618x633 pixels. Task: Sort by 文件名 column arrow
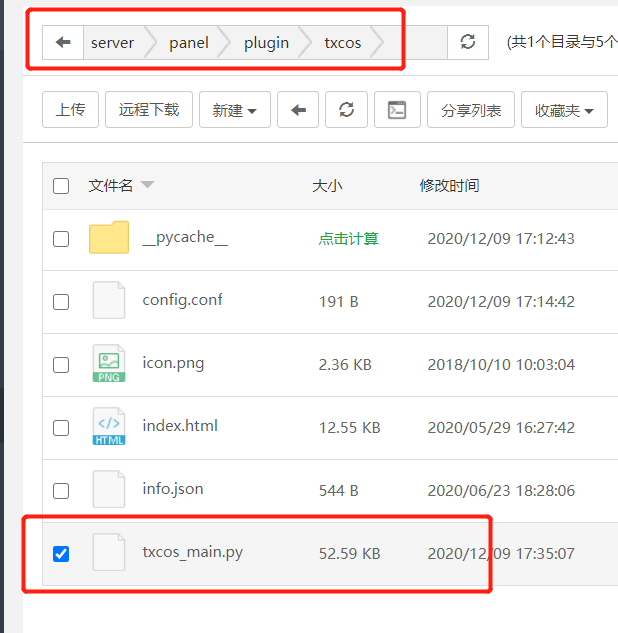coord(148,186)
